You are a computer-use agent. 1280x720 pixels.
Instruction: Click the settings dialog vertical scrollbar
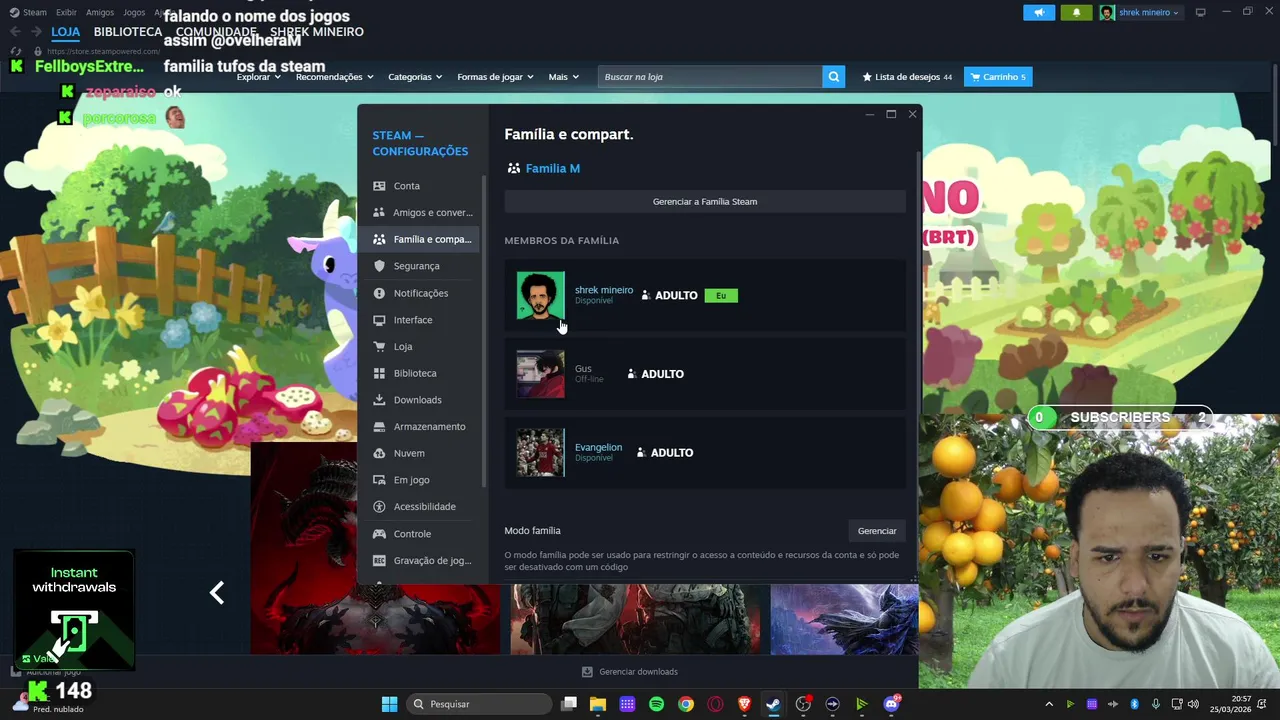coord(918,280)
